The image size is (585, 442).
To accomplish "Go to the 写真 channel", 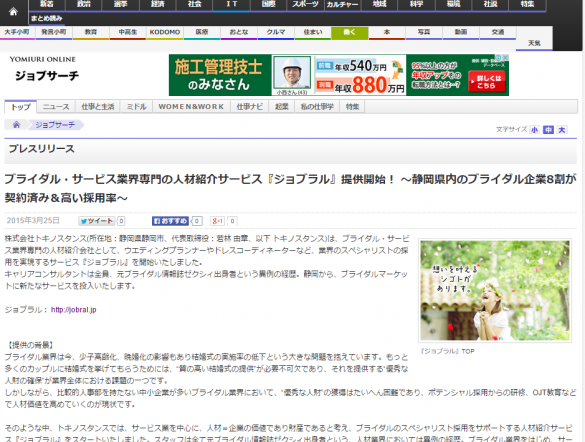I will pyautogui.click(x=424, y=32).
